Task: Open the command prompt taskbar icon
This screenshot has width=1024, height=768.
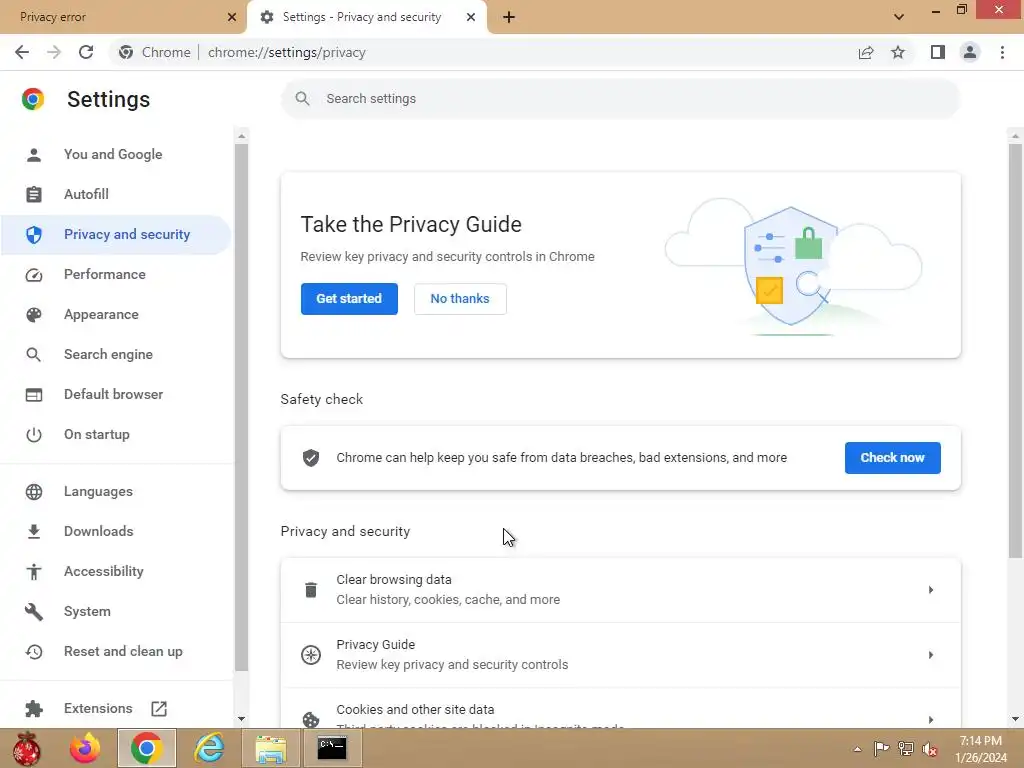Action: 332,748
